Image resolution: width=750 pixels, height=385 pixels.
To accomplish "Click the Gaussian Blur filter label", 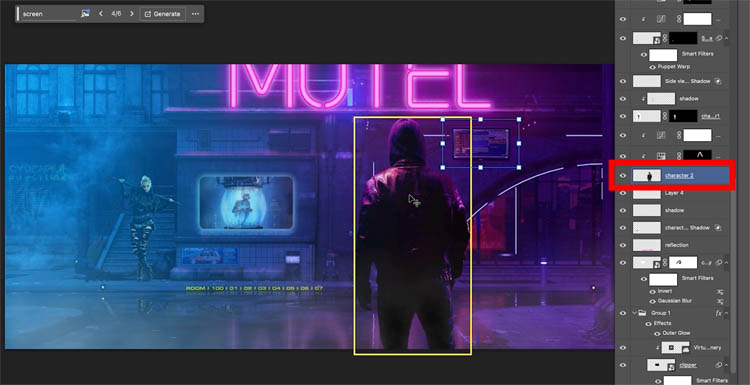I will [x=675, y=301].
